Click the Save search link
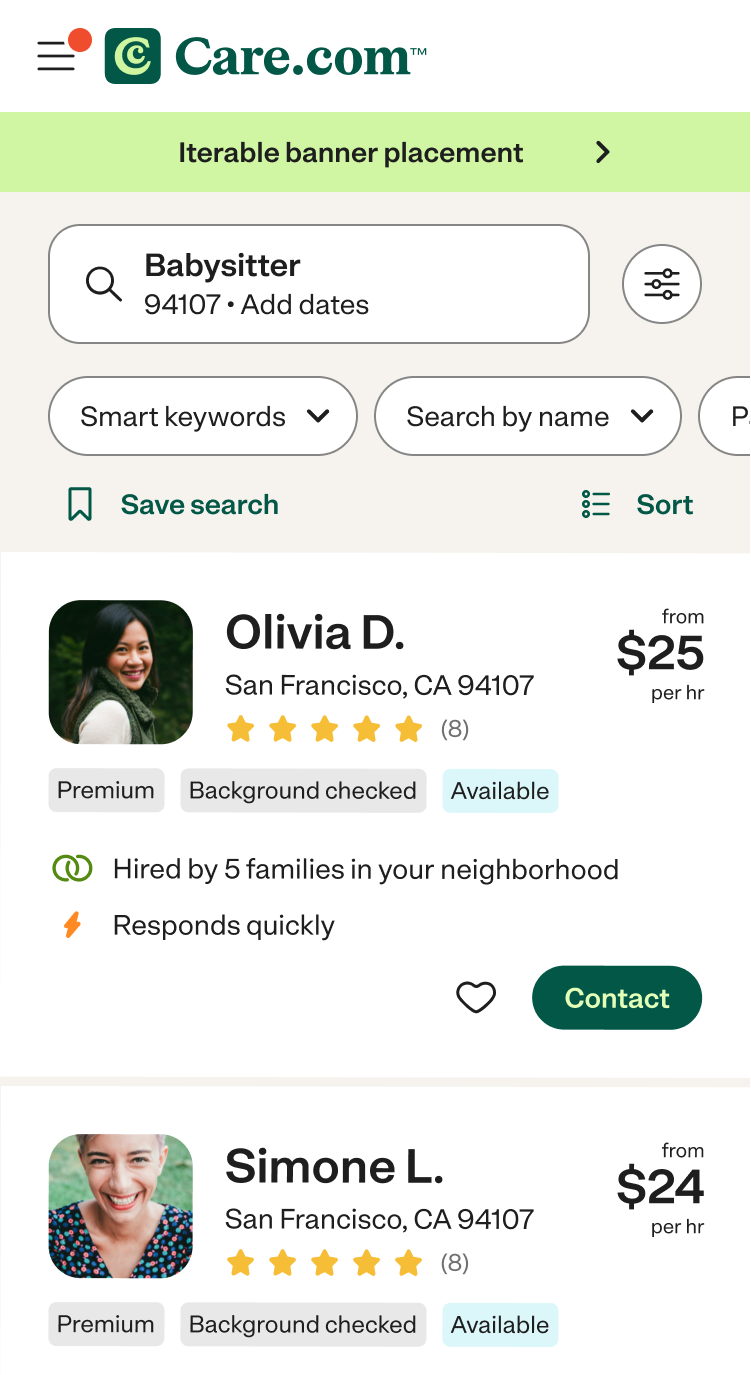Viewport: 751px width, 1375px height. [200, 504]
